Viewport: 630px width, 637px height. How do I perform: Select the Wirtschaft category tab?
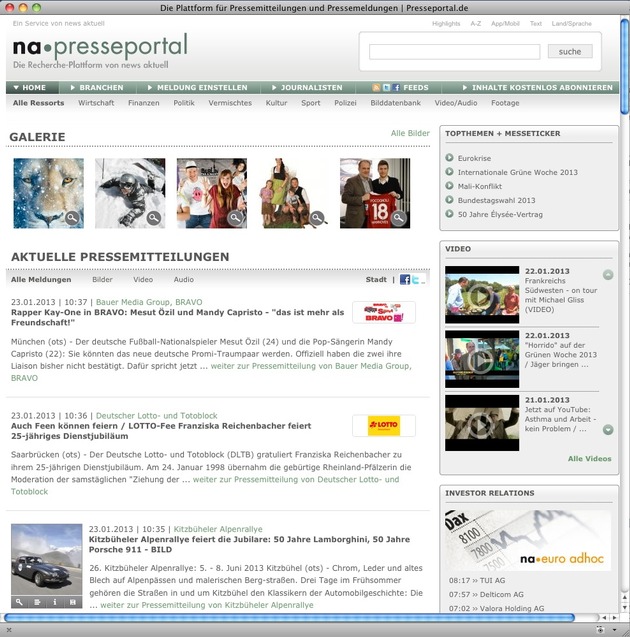coord(96,103)
